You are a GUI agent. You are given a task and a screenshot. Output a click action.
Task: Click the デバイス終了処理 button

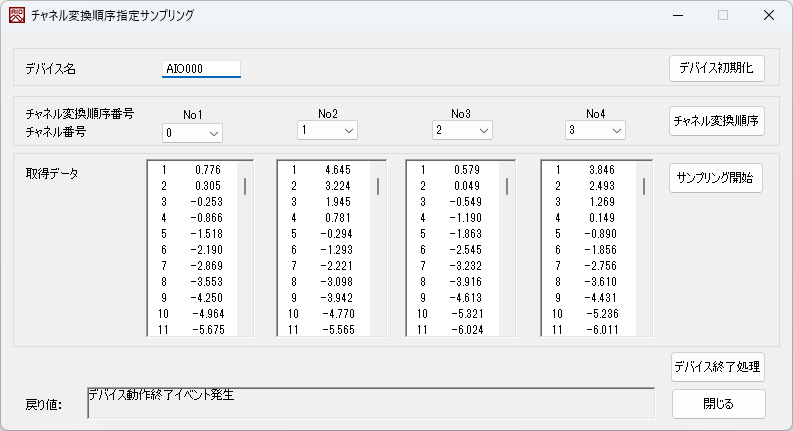[x=718, y=367]
